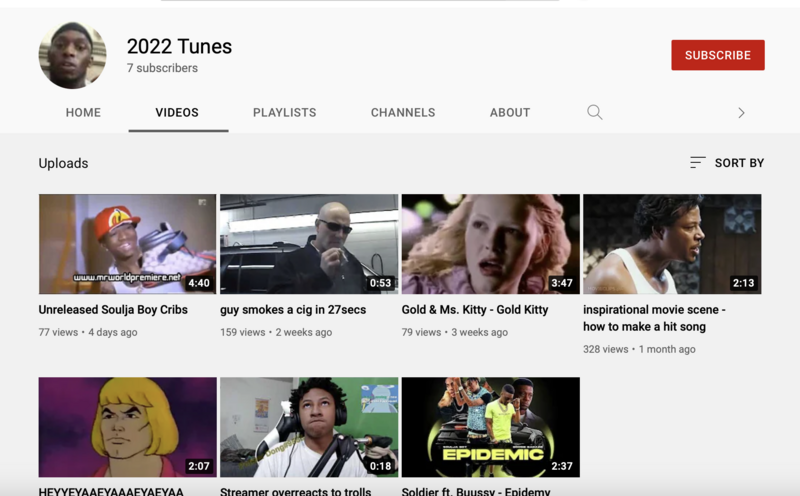Click the 2:07 duration badge

click(199, 466)
